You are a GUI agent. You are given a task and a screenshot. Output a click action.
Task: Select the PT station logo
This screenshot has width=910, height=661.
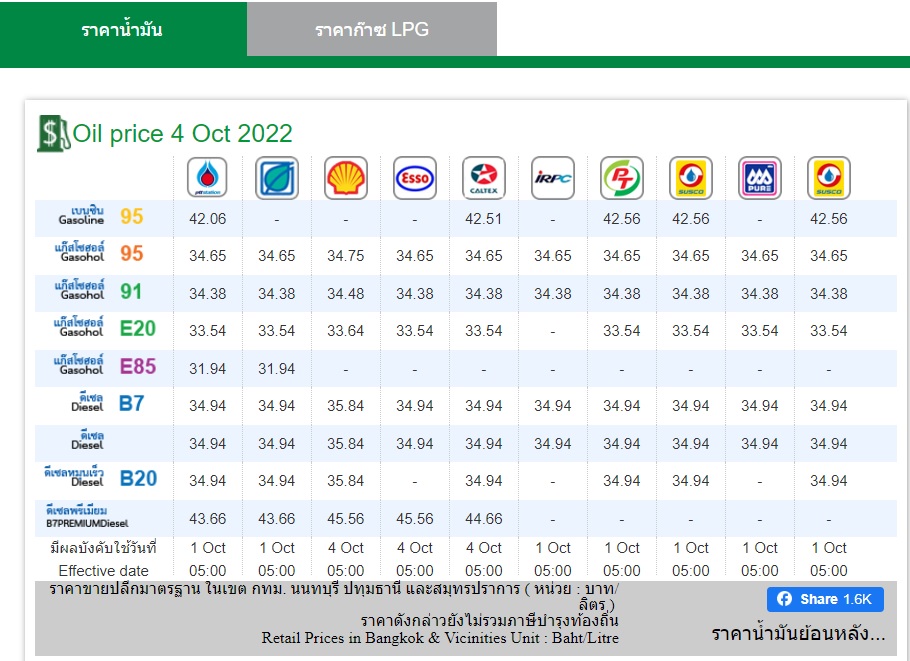622,178
